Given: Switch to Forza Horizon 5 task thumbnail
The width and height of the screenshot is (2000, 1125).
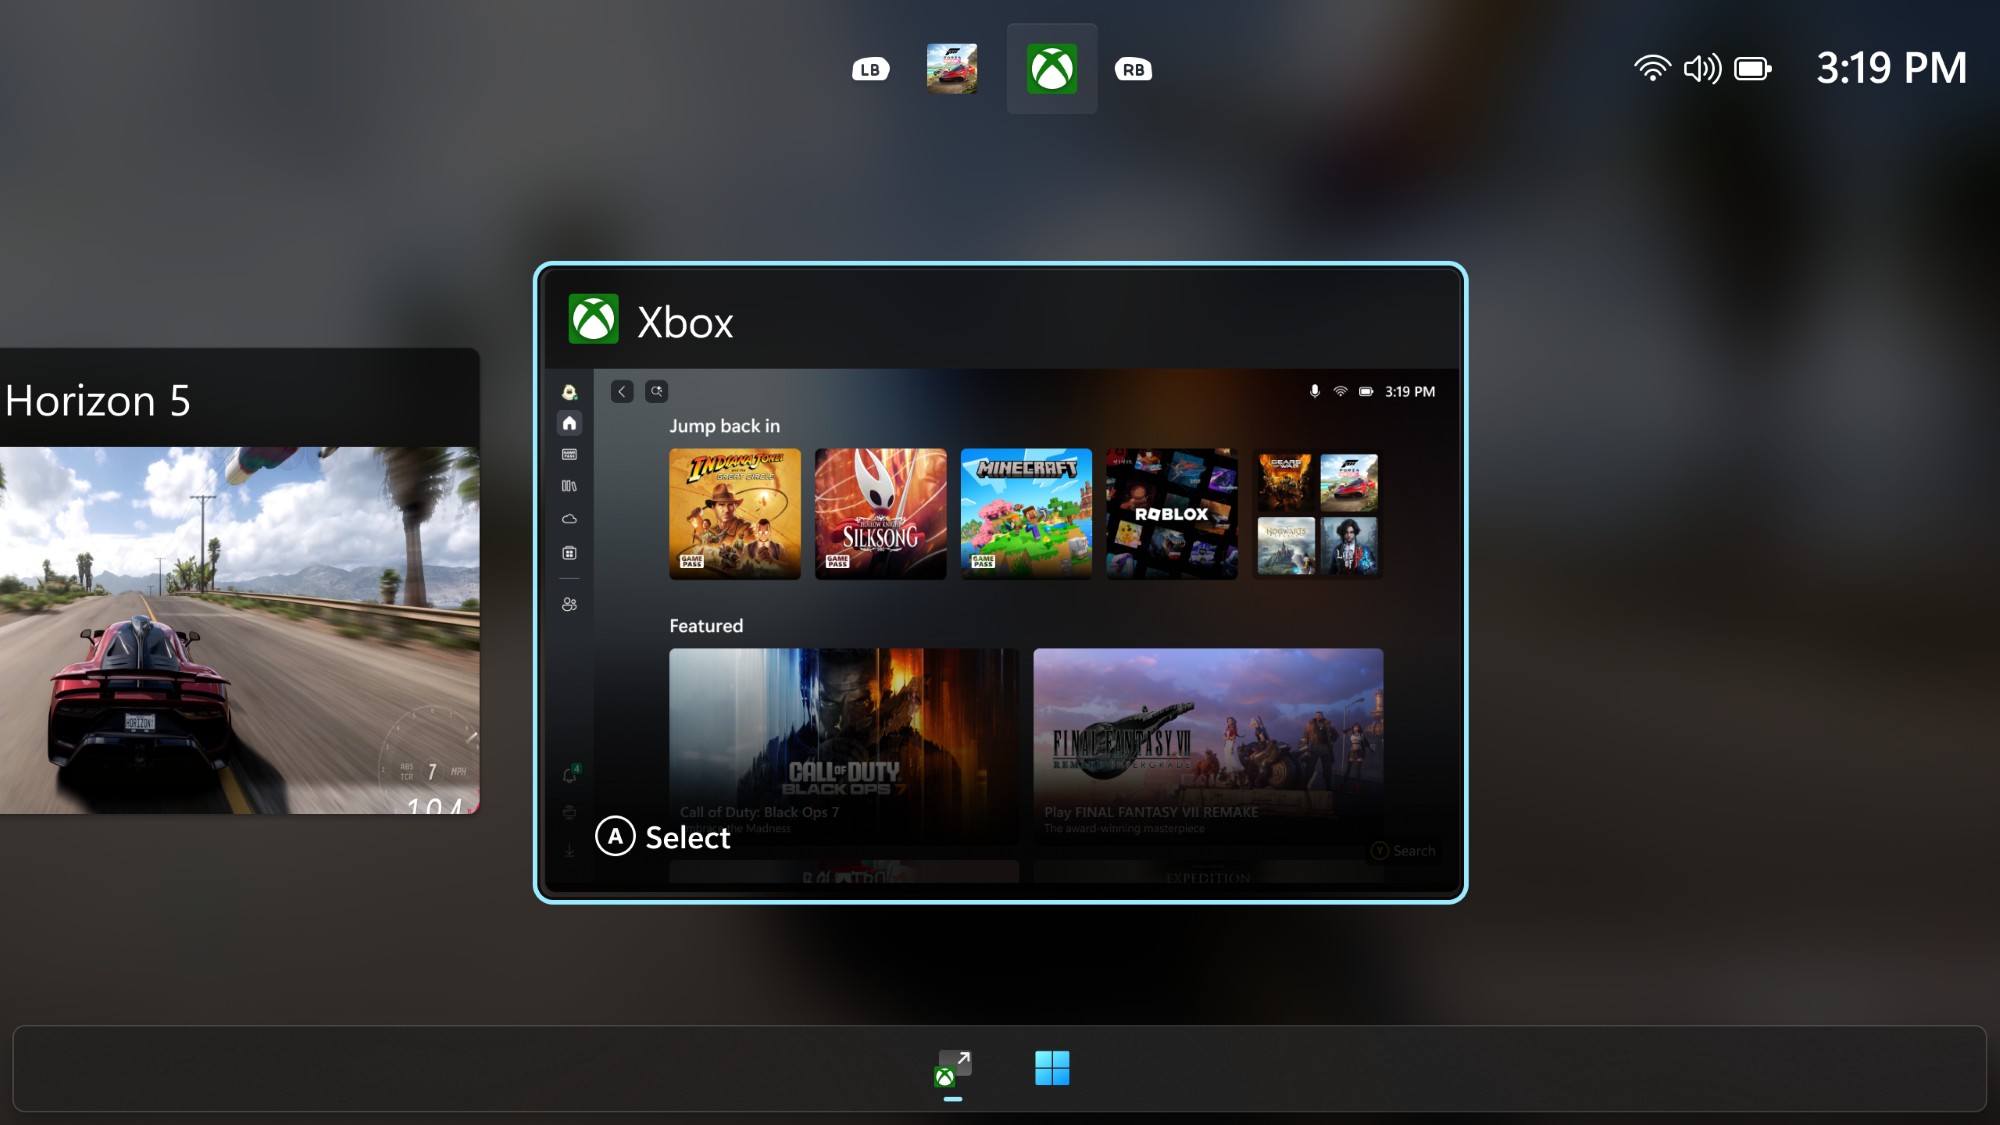Looking at the screenshot, I should (952, 69).
